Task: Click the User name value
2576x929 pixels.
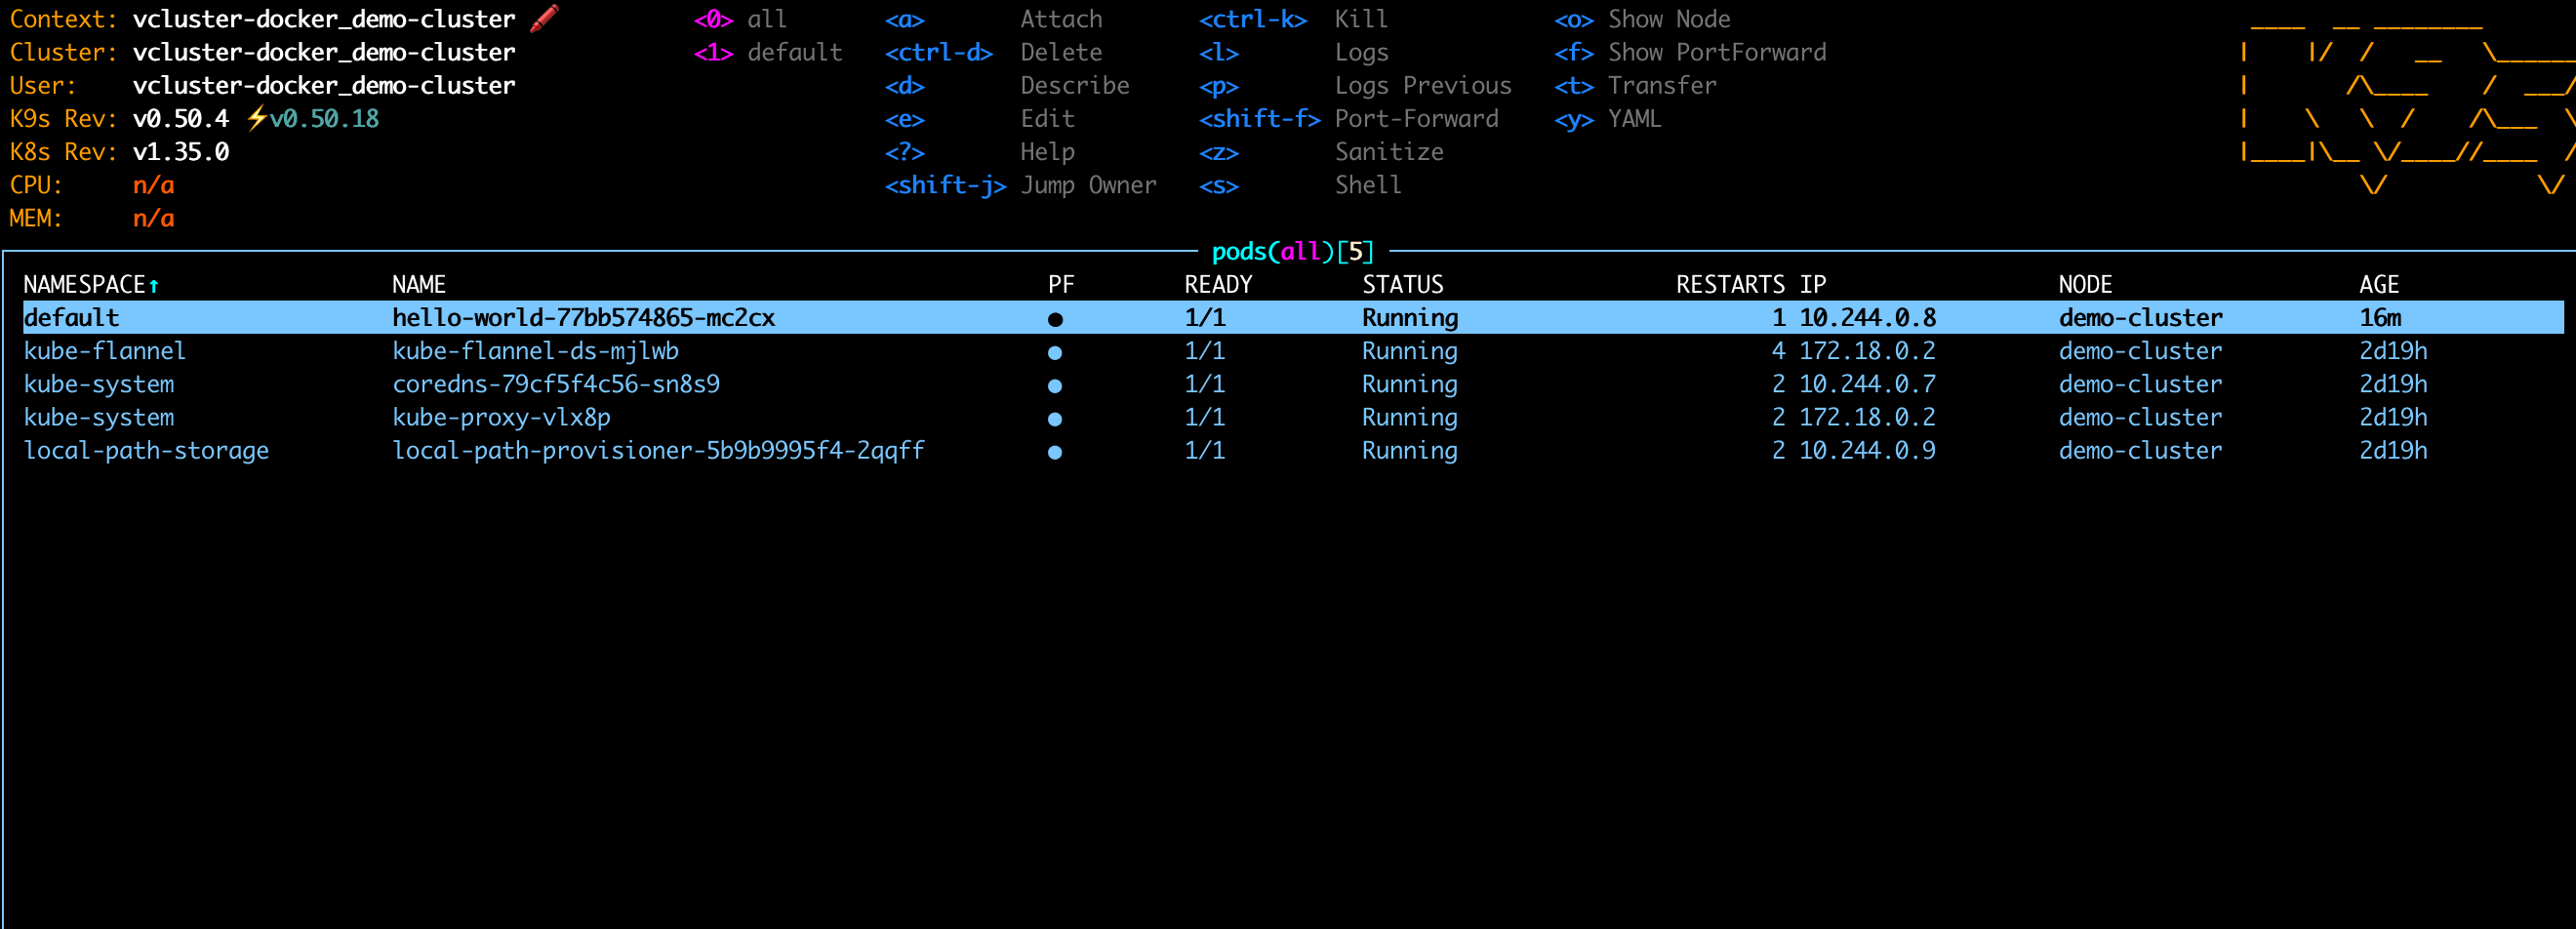Action: point(324,85)
